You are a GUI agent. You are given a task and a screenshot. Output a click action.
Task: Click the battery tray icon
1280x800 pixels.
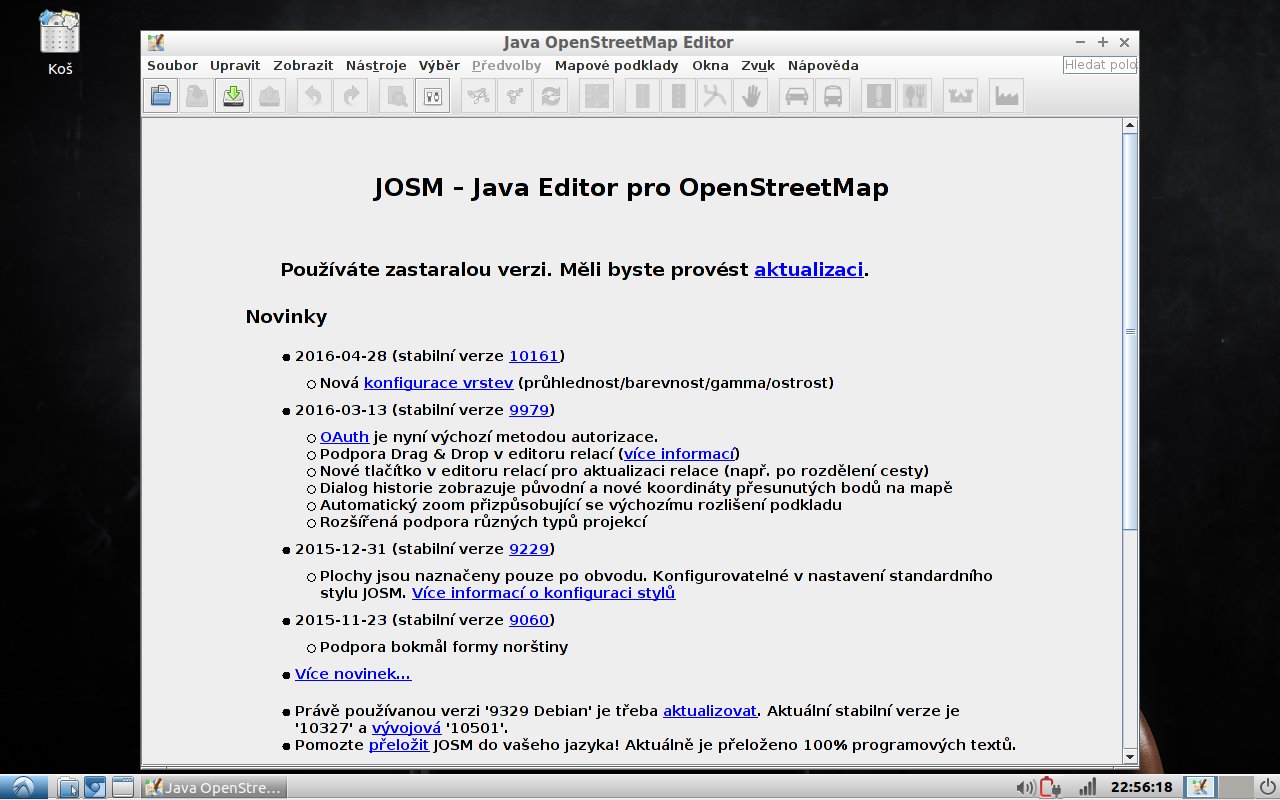[1049, 787]
